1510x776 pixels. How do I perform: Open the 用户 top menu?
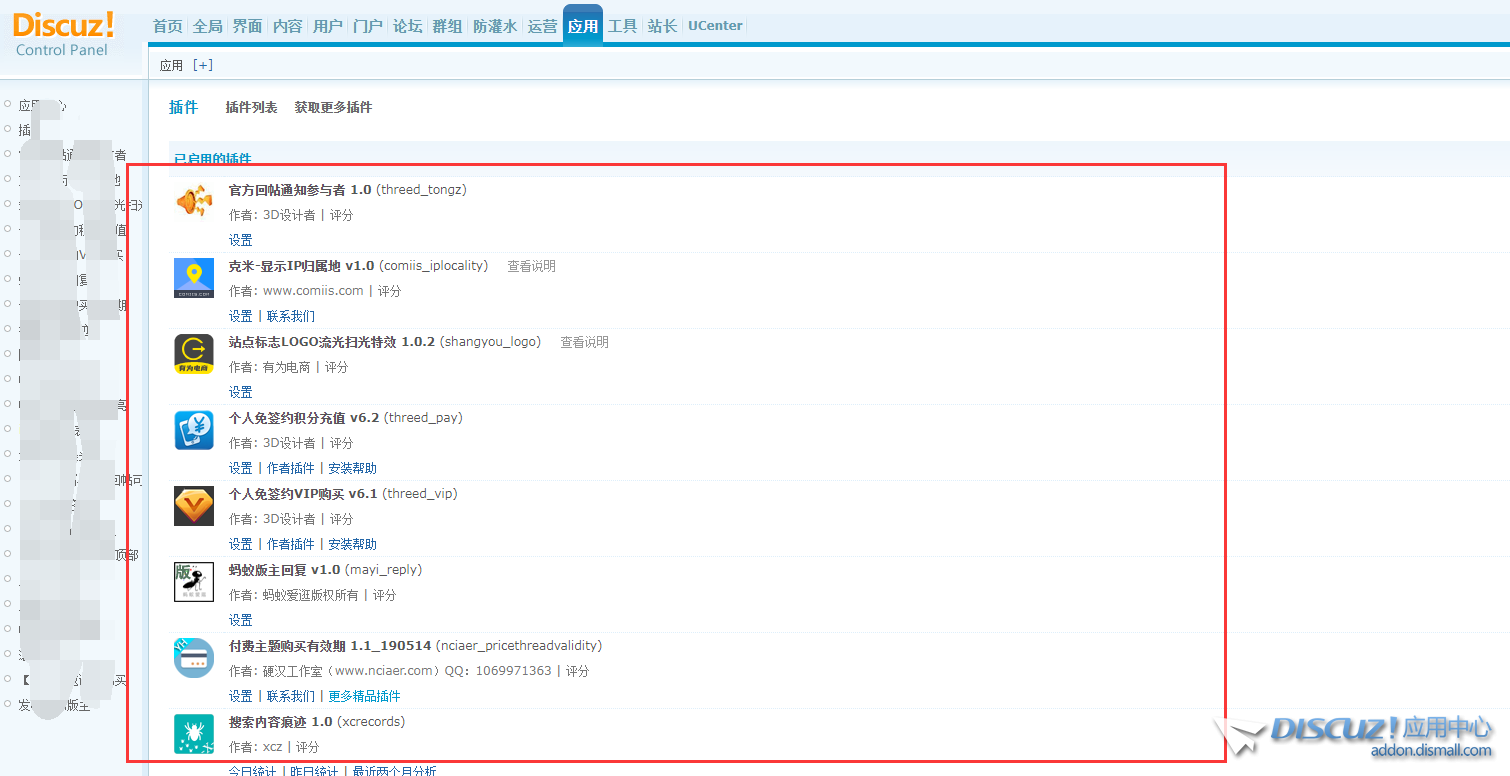click(327, 26)
